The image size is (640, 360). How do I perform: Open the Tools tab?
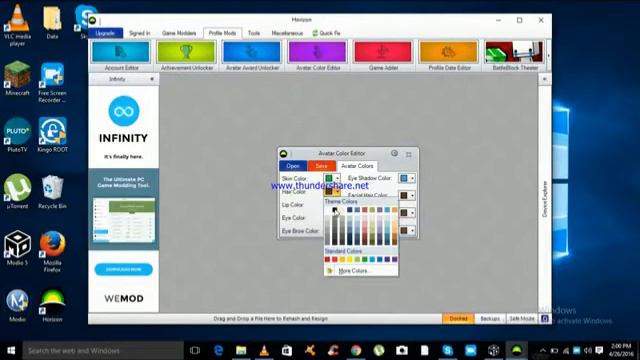point(254,33)
